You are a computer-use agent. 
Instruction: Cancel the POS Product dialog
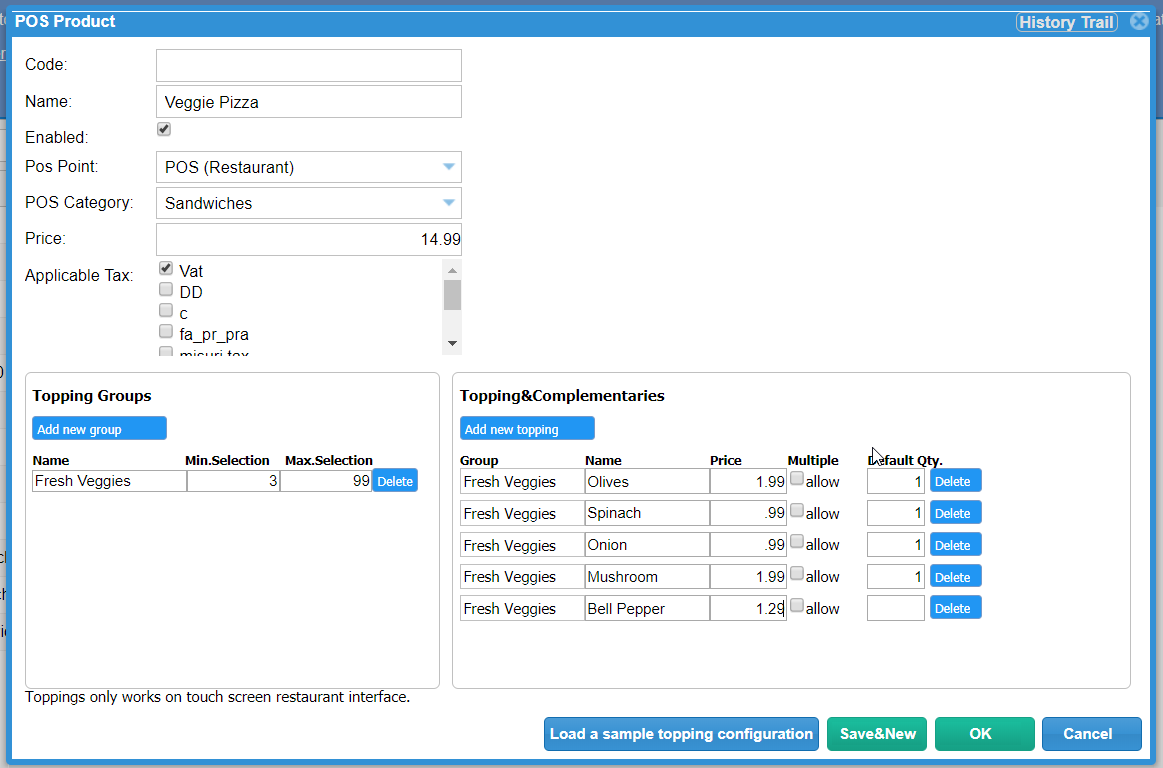(x=1091, y=734)
